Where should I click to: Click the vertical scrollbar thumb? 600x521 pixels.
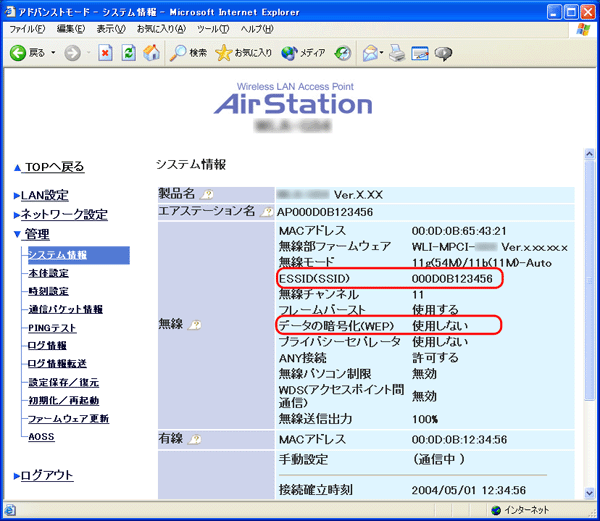pos(589,280)
